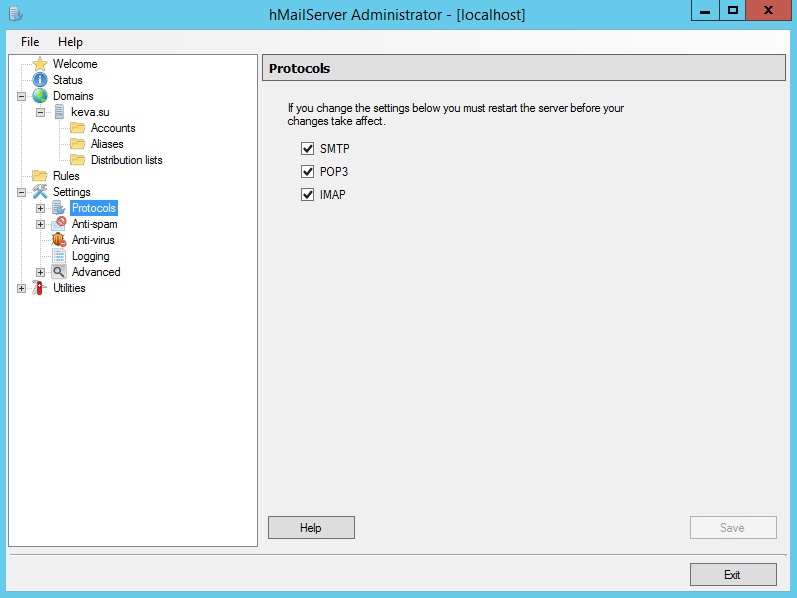Open the File menu
This screenshot has height=598, width=797.
[x=30, y=42]
